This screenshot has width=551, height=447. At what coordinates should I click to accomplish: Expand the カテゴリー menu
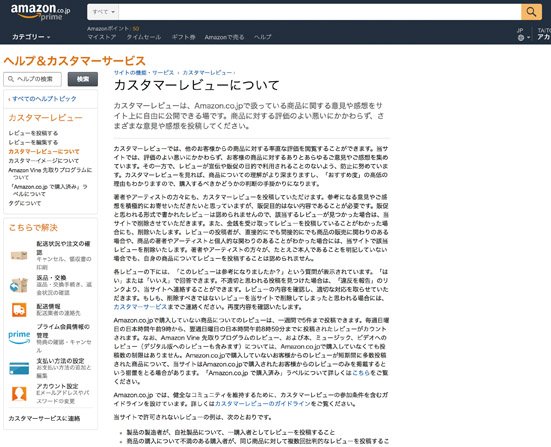point(31,37)
